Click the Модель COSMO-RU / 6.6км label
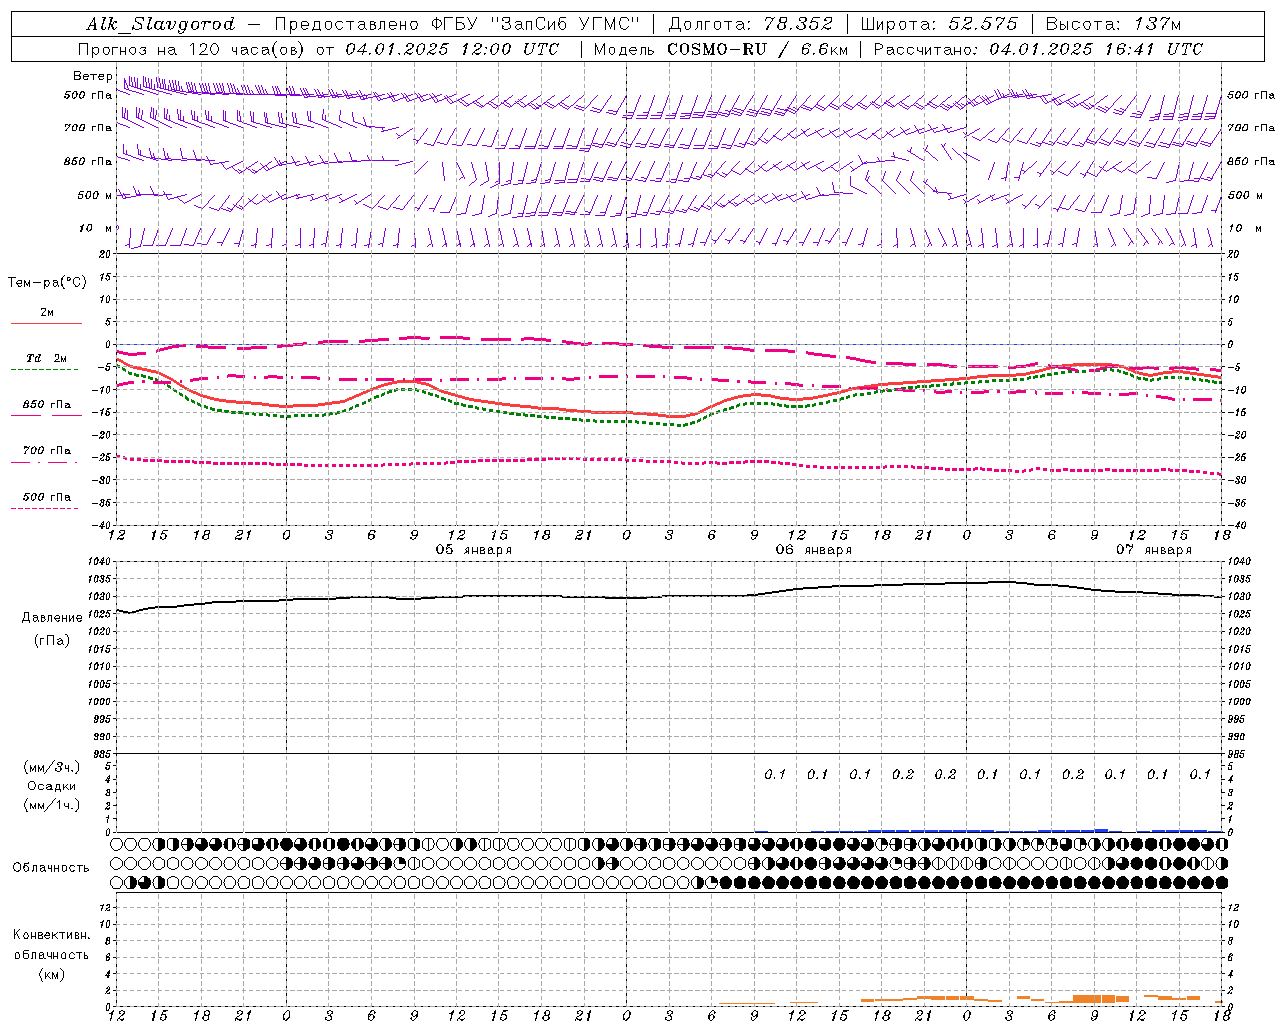1280x1024 pixels. [x=720, y=49]
